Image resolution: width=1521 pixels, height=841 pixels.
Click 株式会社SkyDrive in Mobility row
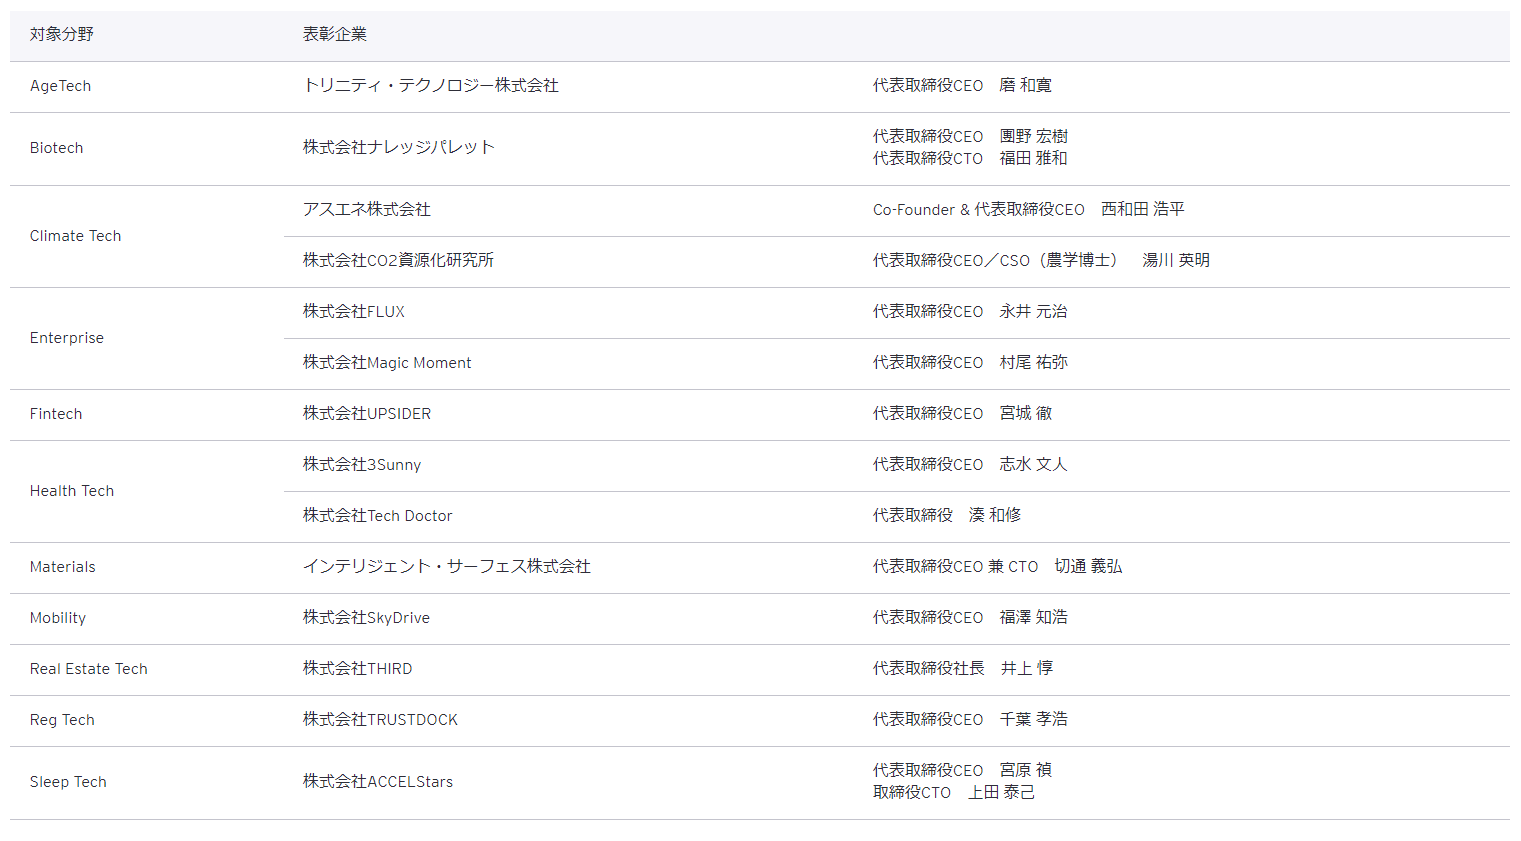pos(366,618)
